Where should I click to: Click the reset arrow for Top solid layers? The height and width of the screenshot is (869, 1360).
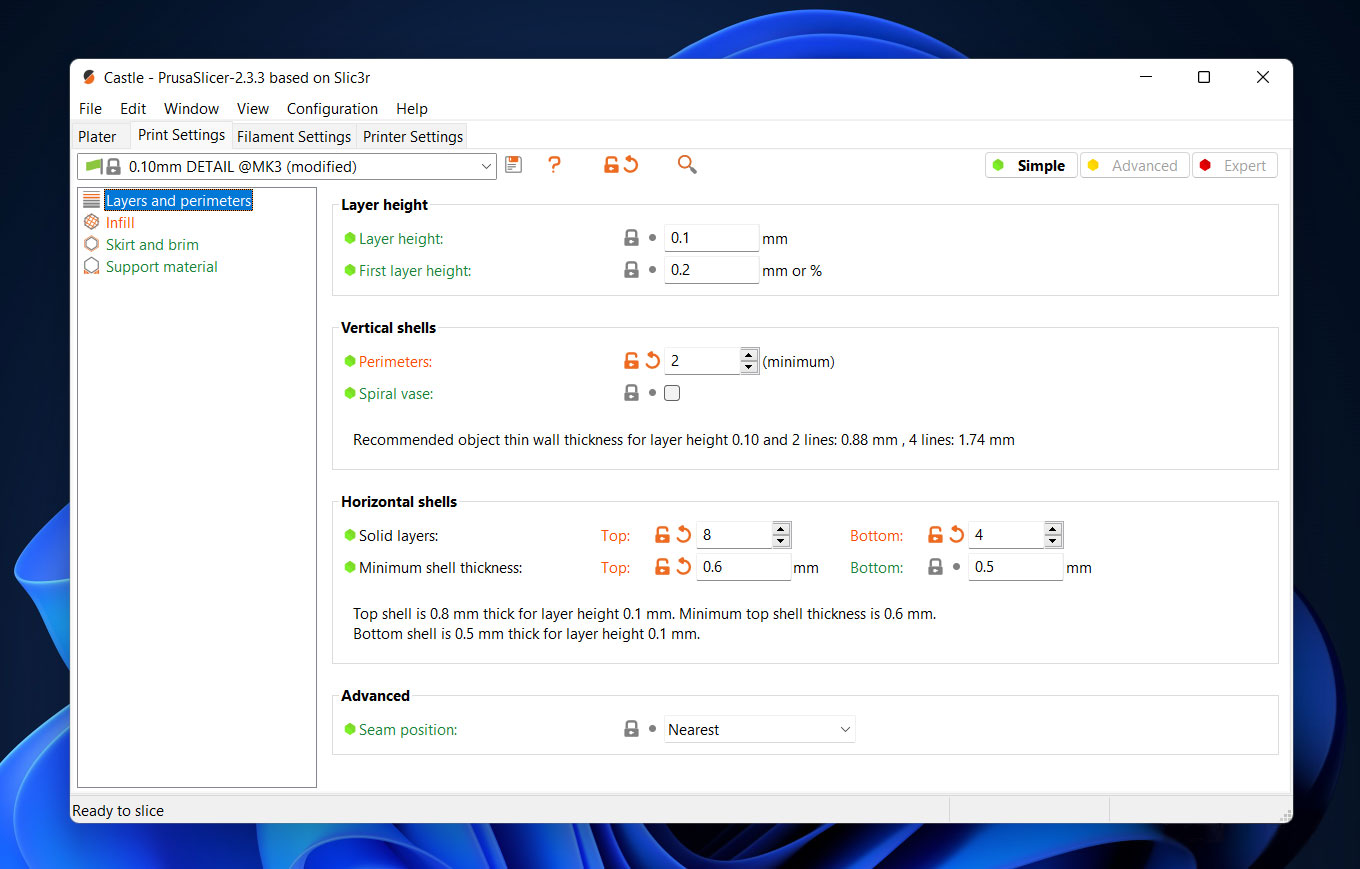click(x=684, y=535)
